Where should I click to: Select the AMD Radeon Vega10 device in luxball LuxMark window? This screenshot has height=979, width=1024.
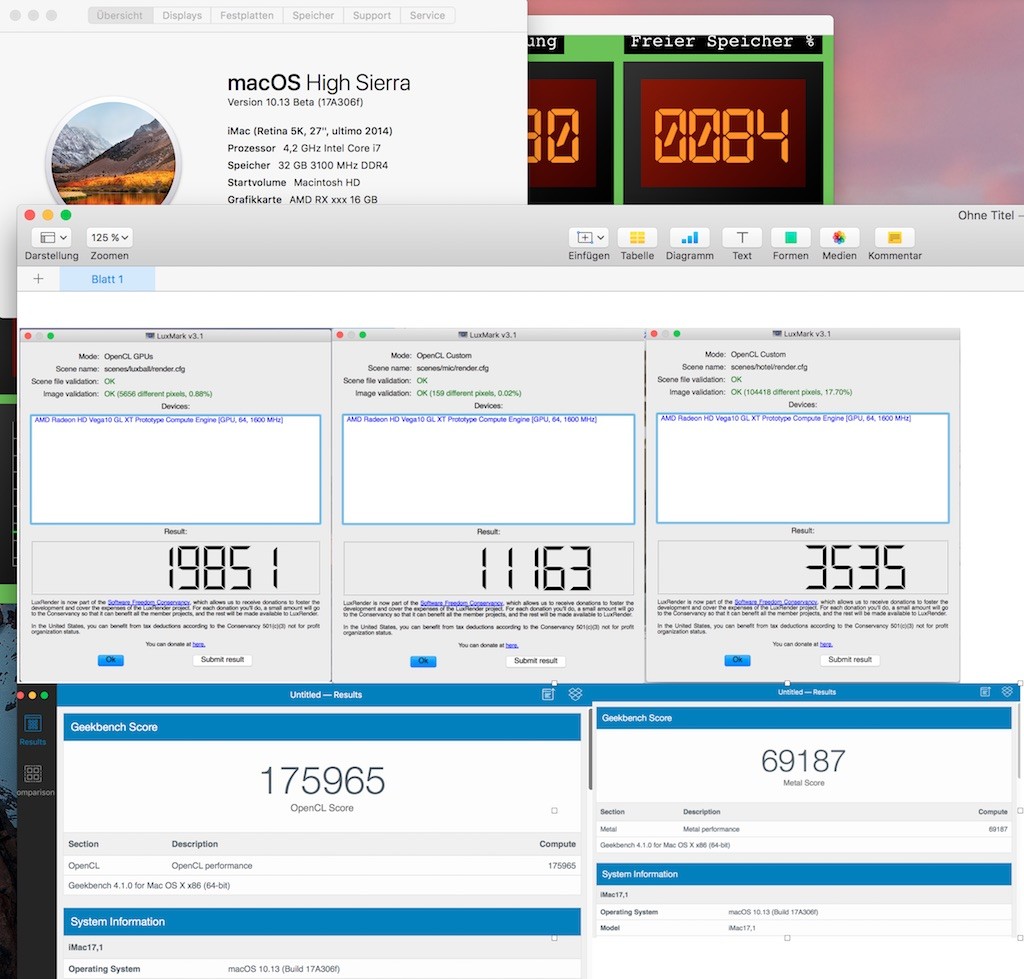coord(159,420)
